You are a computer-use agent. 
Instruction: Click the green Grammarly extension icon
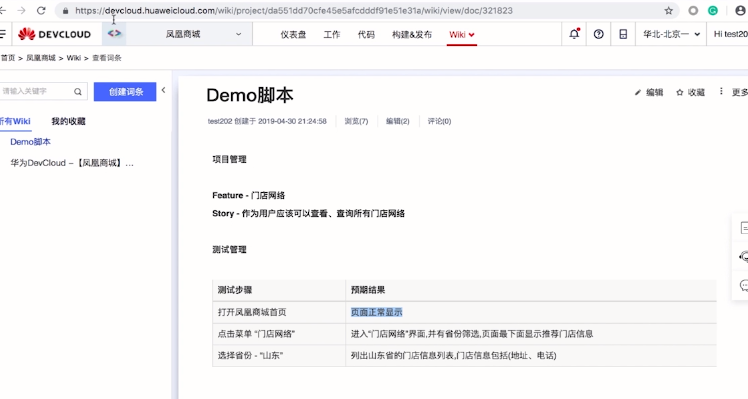713,10
